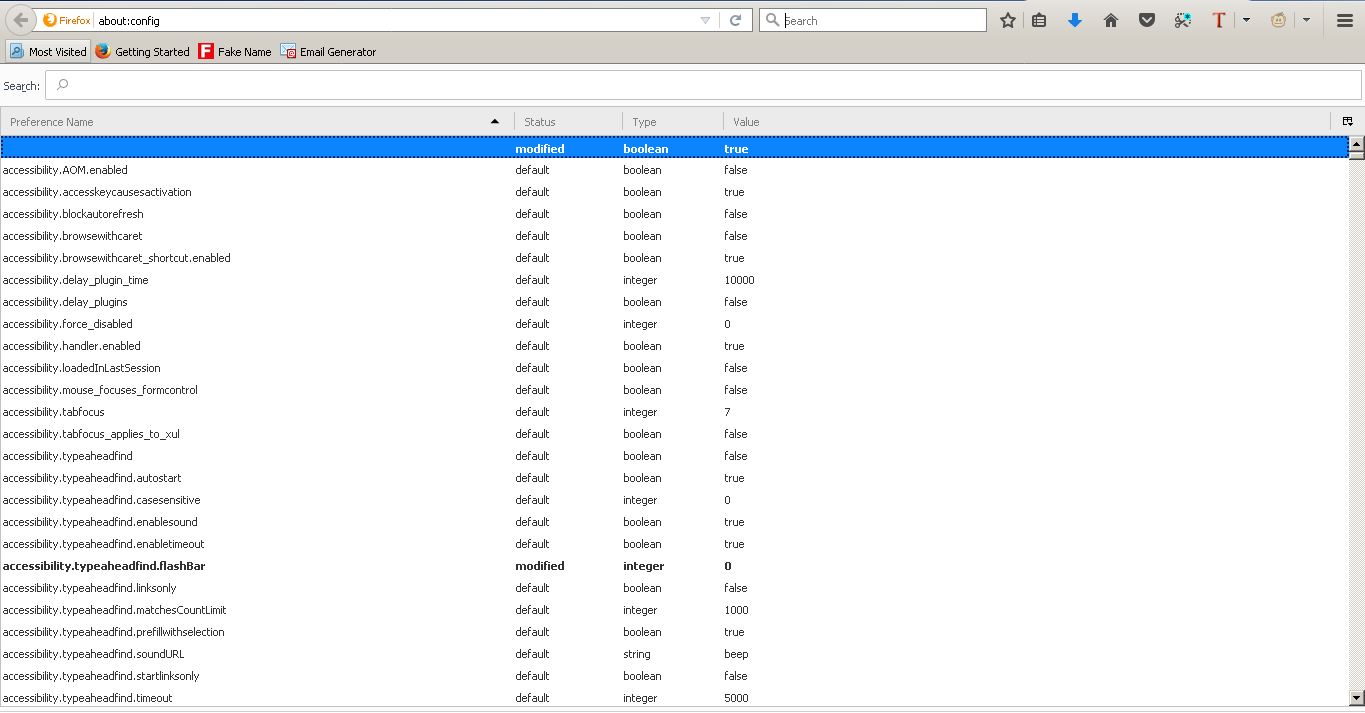
Task: Save the page to Pocket
Action: 1146,19
